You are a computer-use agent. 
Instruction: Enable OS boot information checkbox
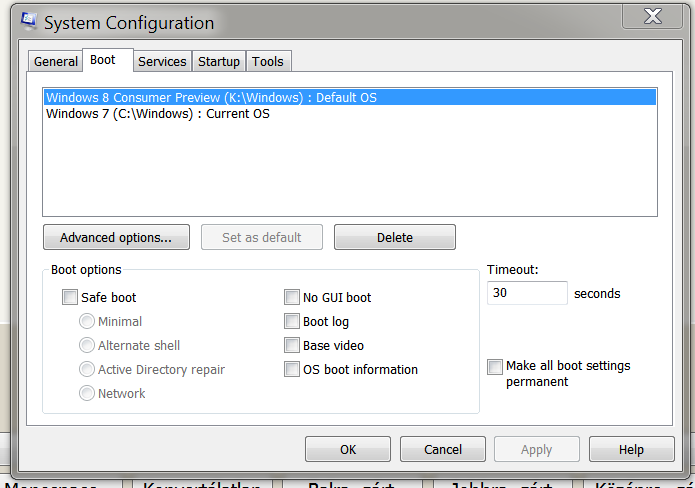point(292,369)
